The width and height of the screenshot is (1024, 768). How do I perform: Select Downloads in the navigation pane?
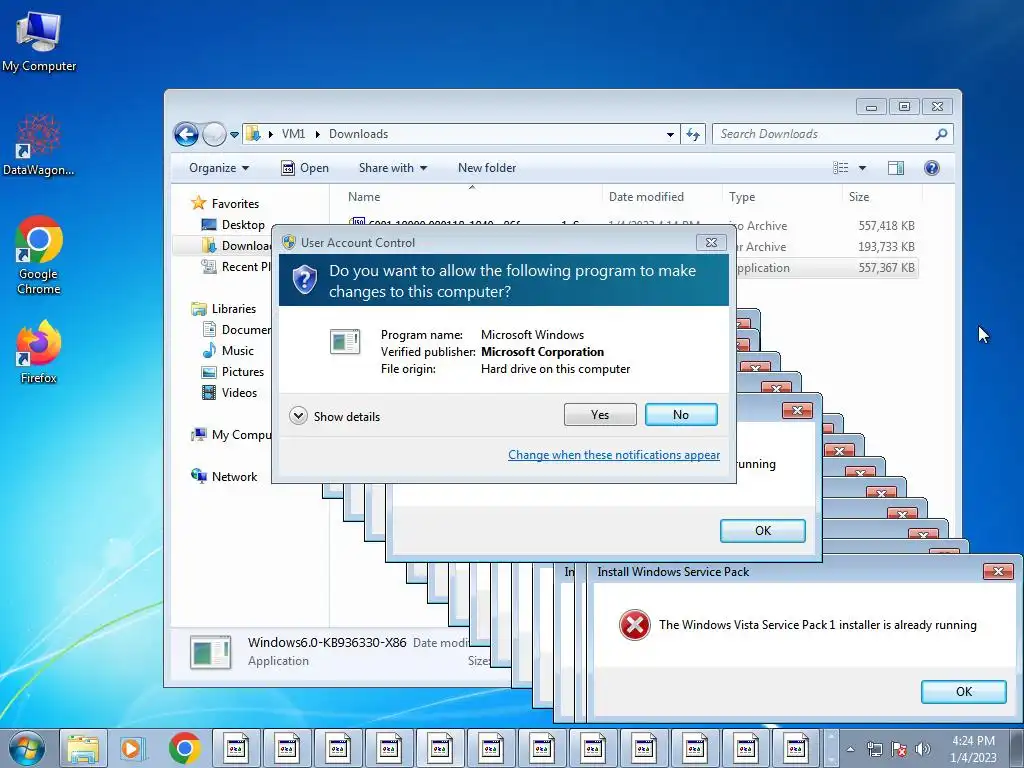[236, 246]
